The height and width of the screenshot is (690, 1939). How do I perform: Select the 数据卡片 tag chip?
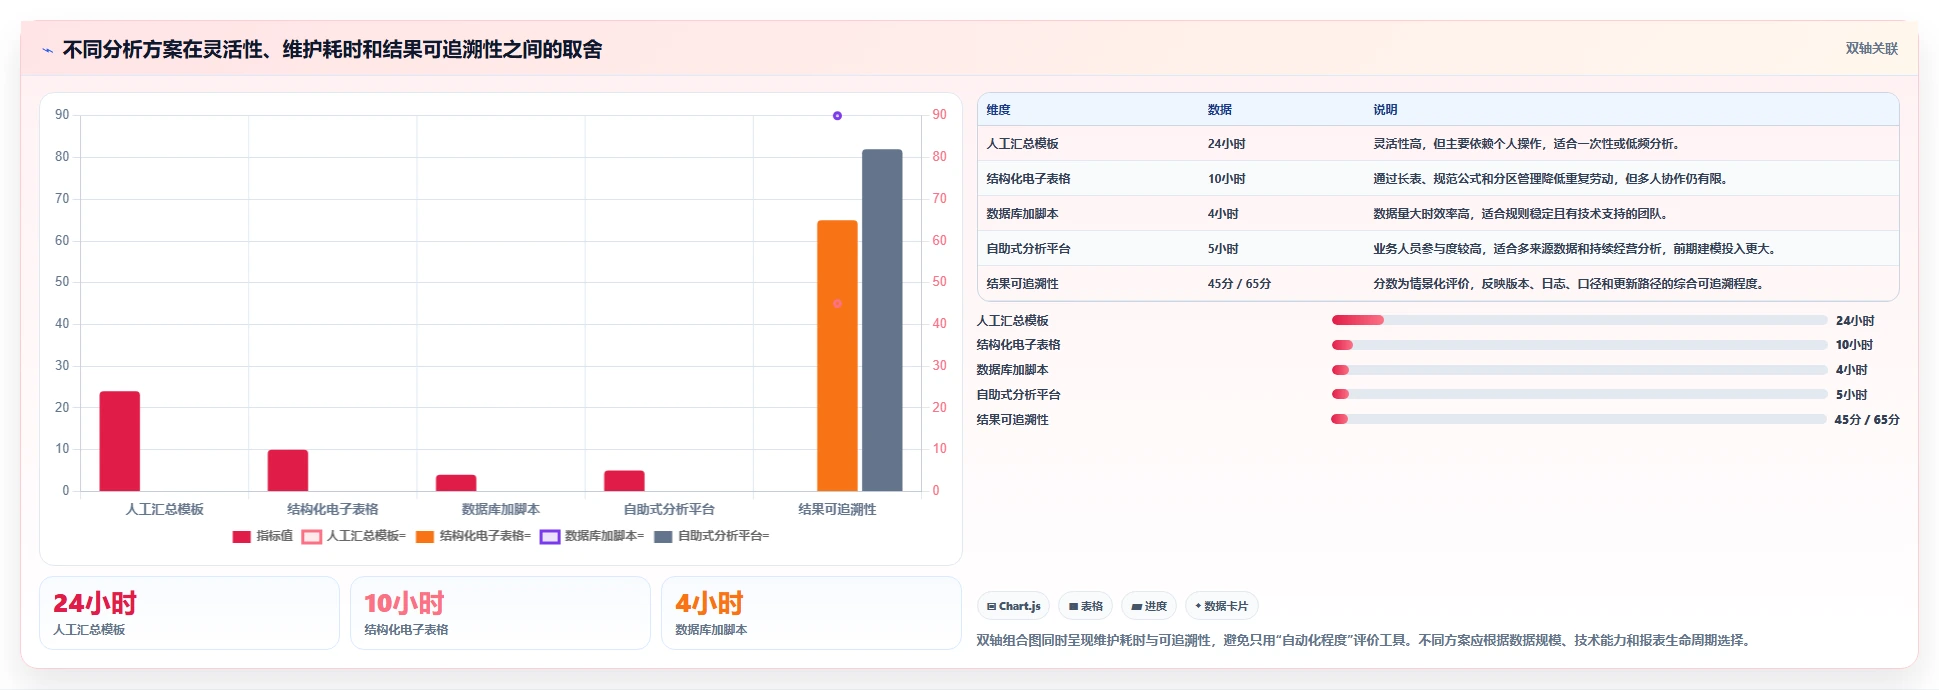tap(1221, 606)
